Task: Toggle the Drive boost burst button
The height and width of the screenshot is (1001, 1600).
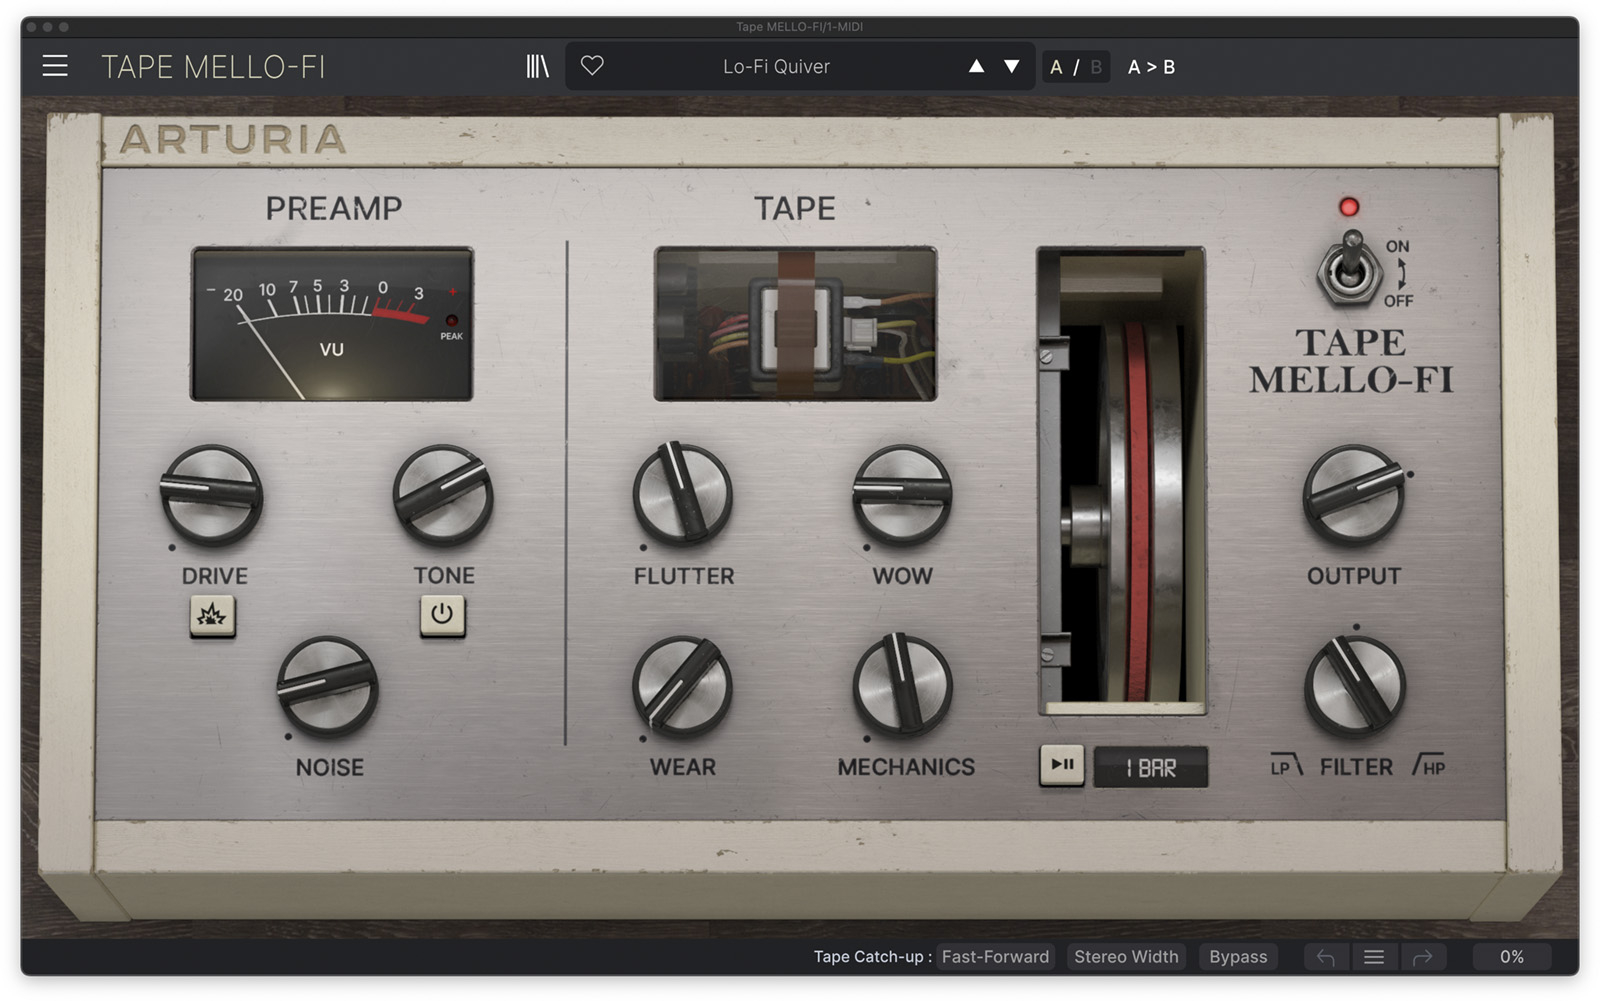Action: click(x=212, y=615)
